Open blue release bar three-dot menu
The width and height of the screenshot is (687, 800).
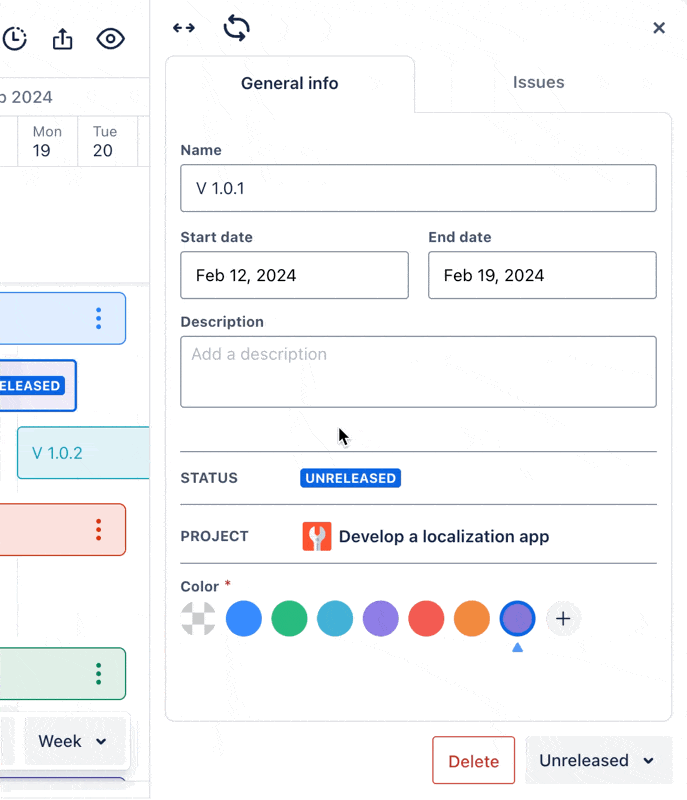click(98, 318)
